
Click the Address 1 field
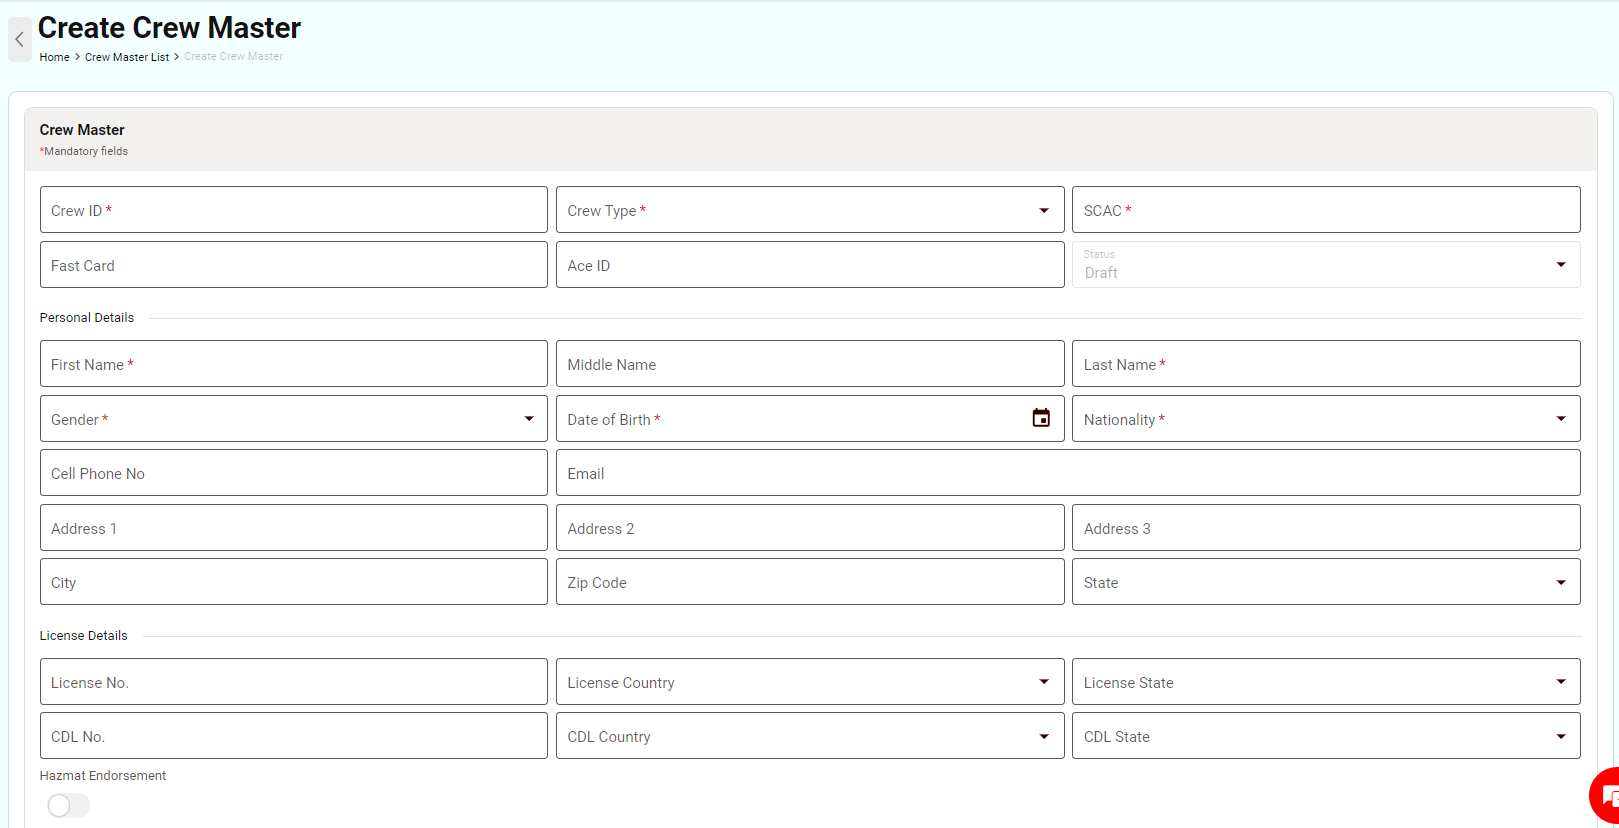(294, 528)
